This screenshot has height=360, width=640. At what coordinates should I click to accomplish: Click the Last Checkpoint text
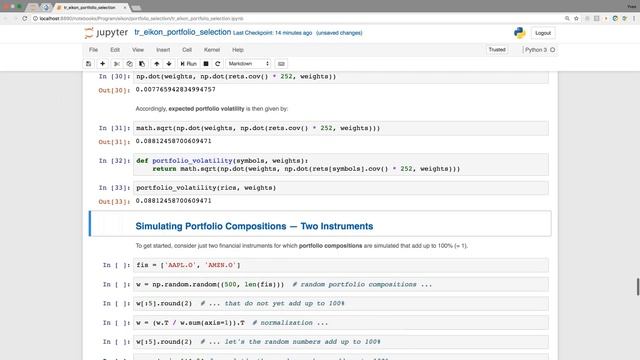coord(272,33)
